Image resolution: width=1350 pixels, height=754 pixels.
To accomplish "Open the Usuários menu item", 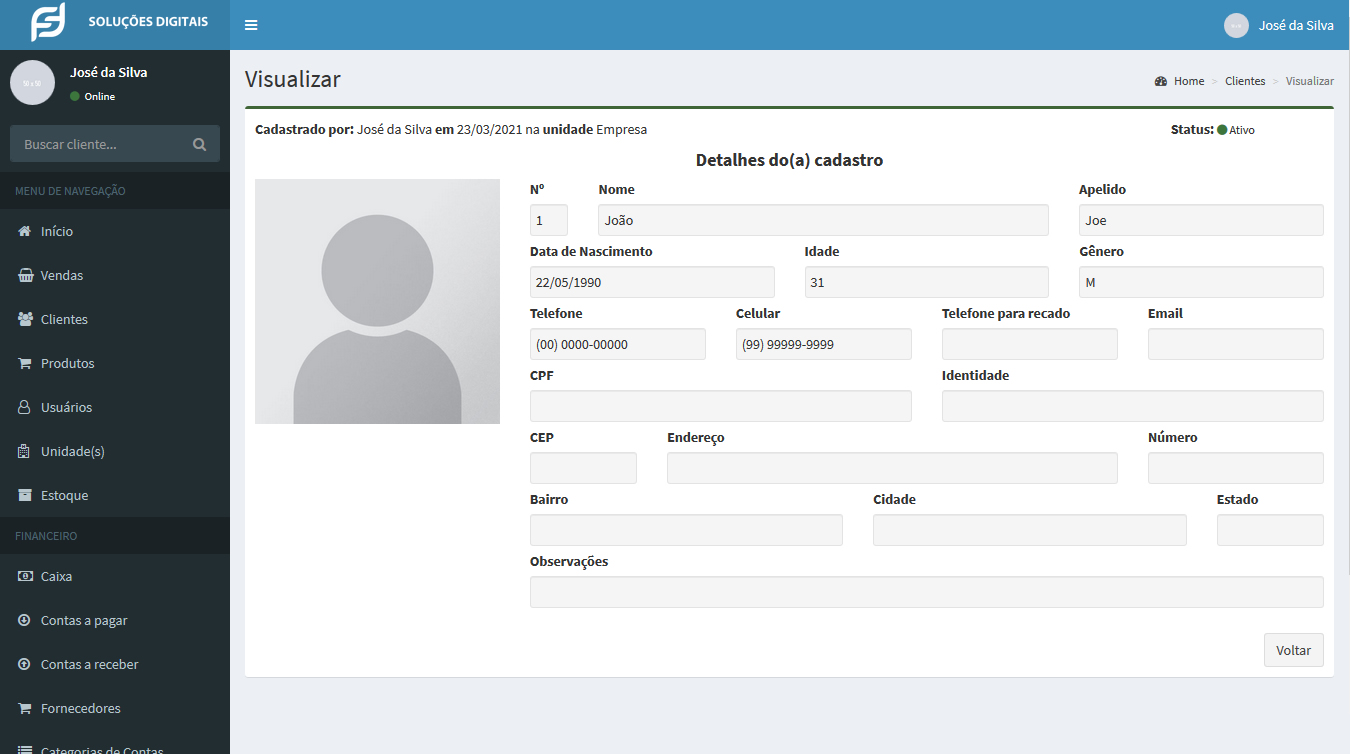I will [115, 407].
